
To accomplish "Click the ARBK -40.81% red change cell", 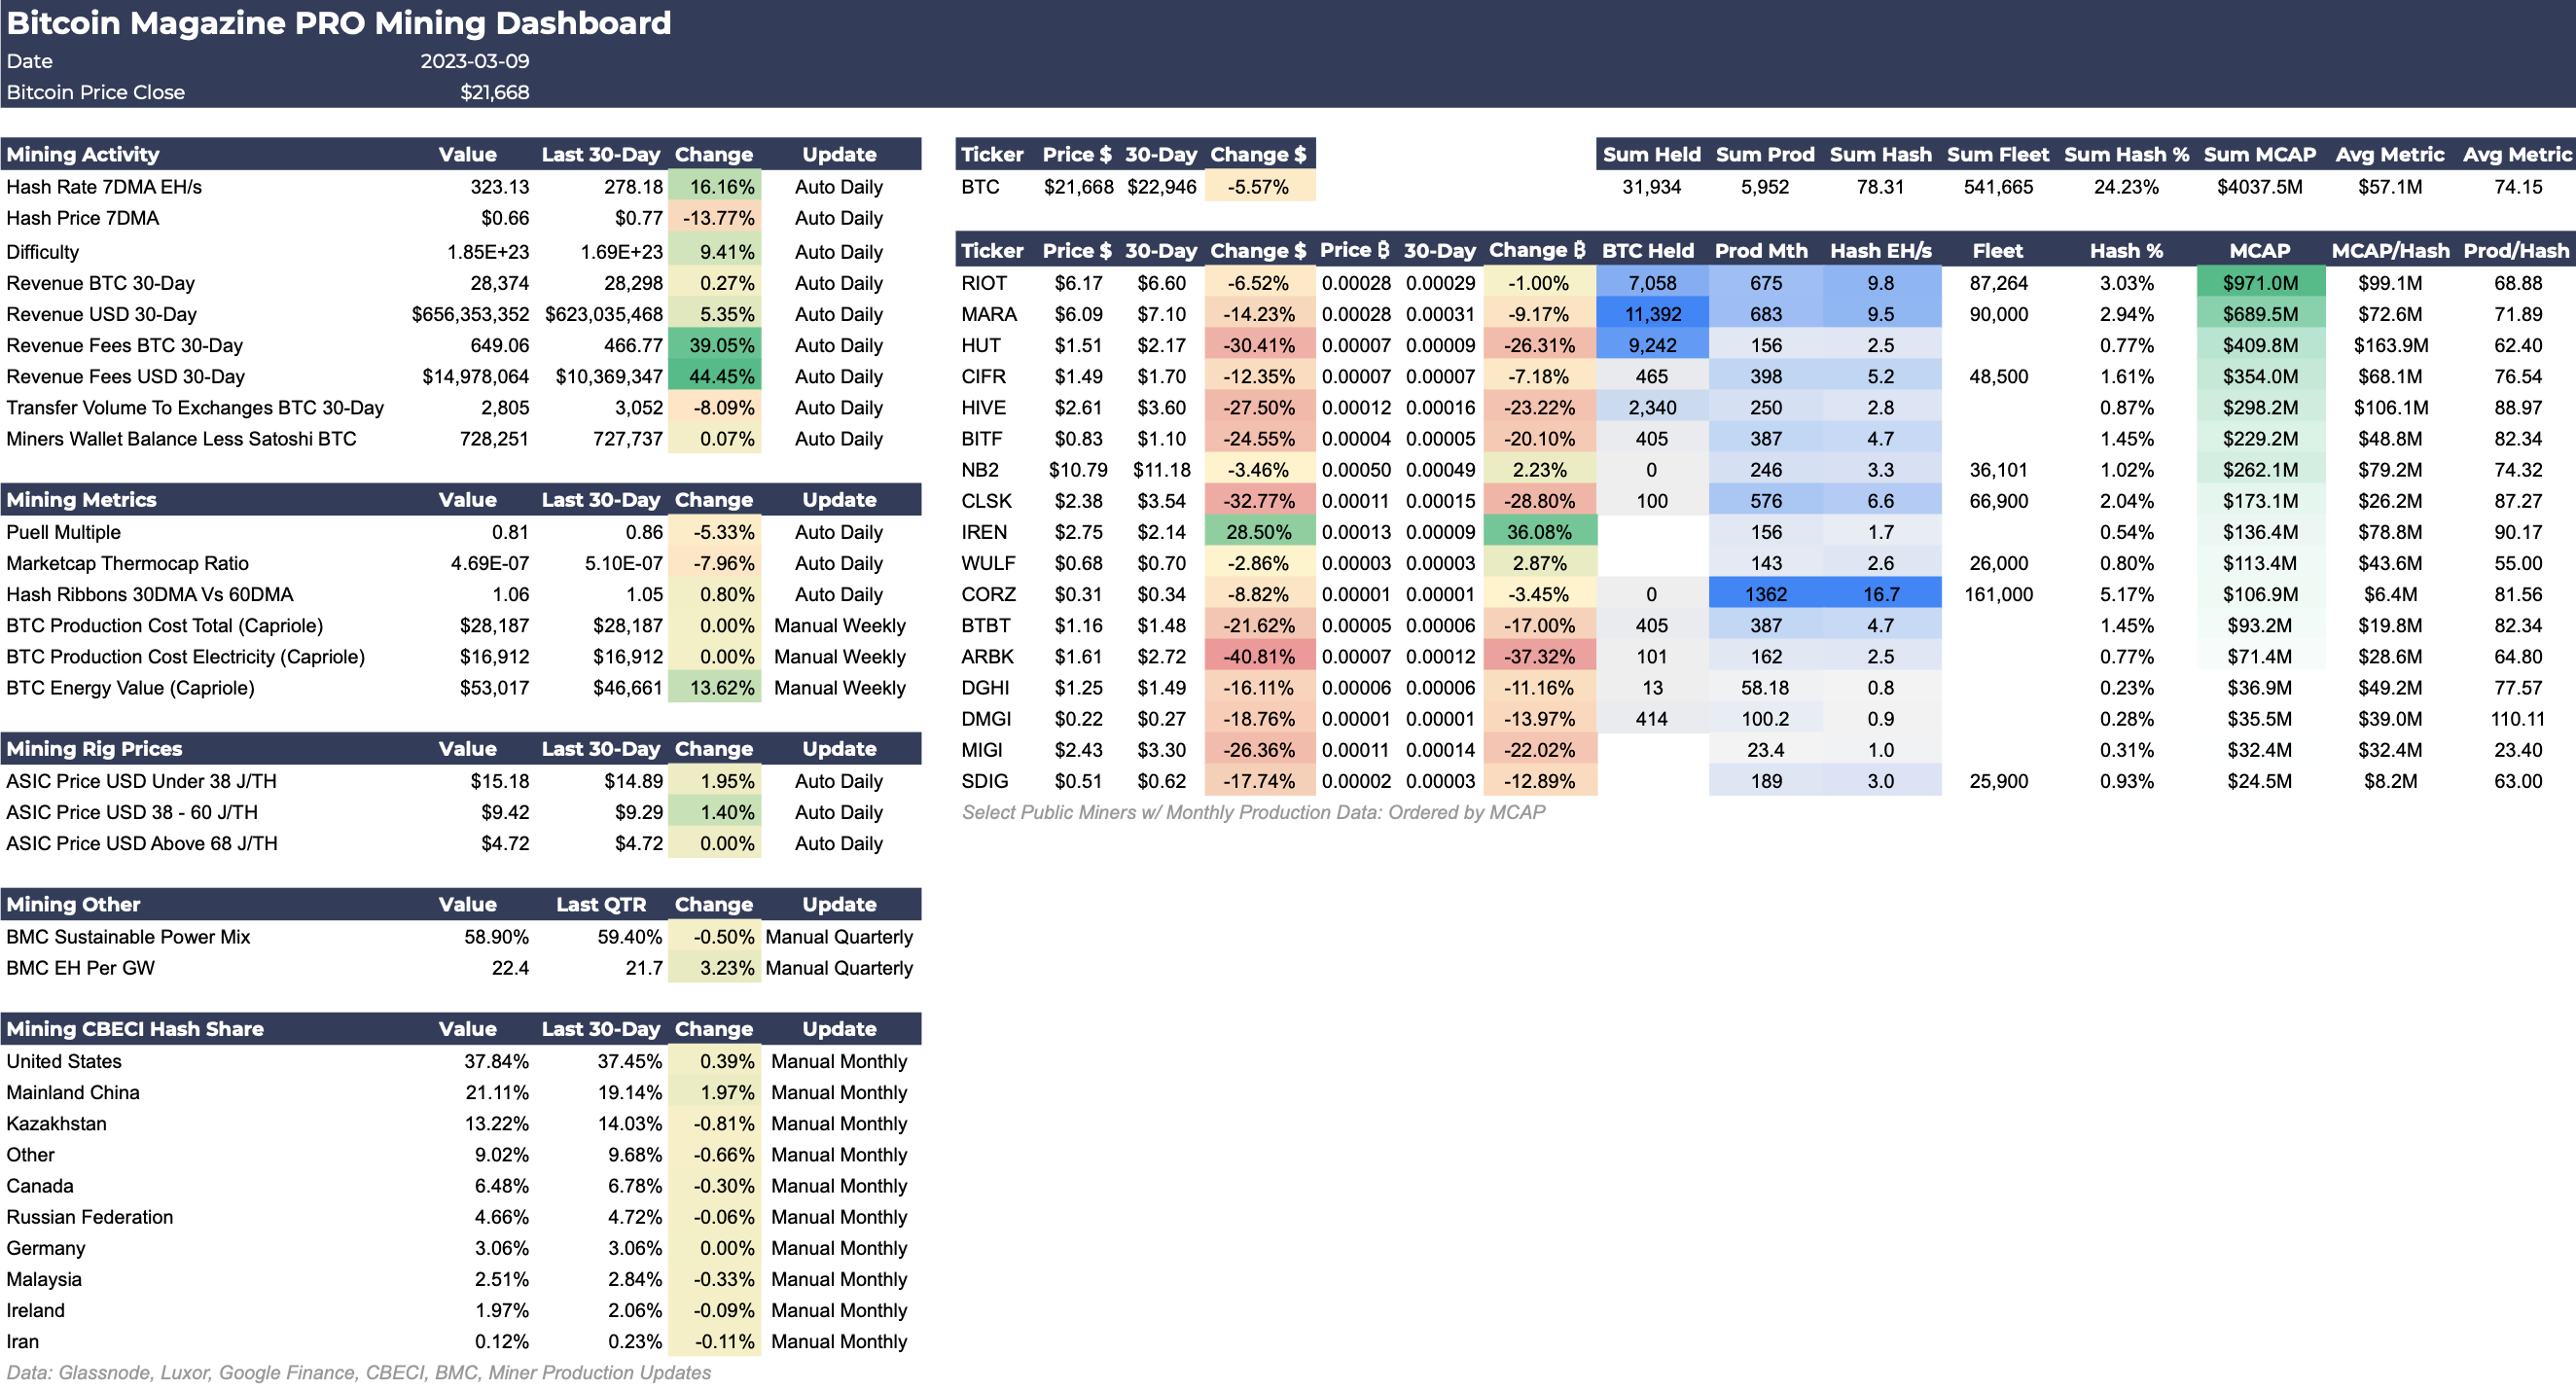I will tap(1258, 656).
